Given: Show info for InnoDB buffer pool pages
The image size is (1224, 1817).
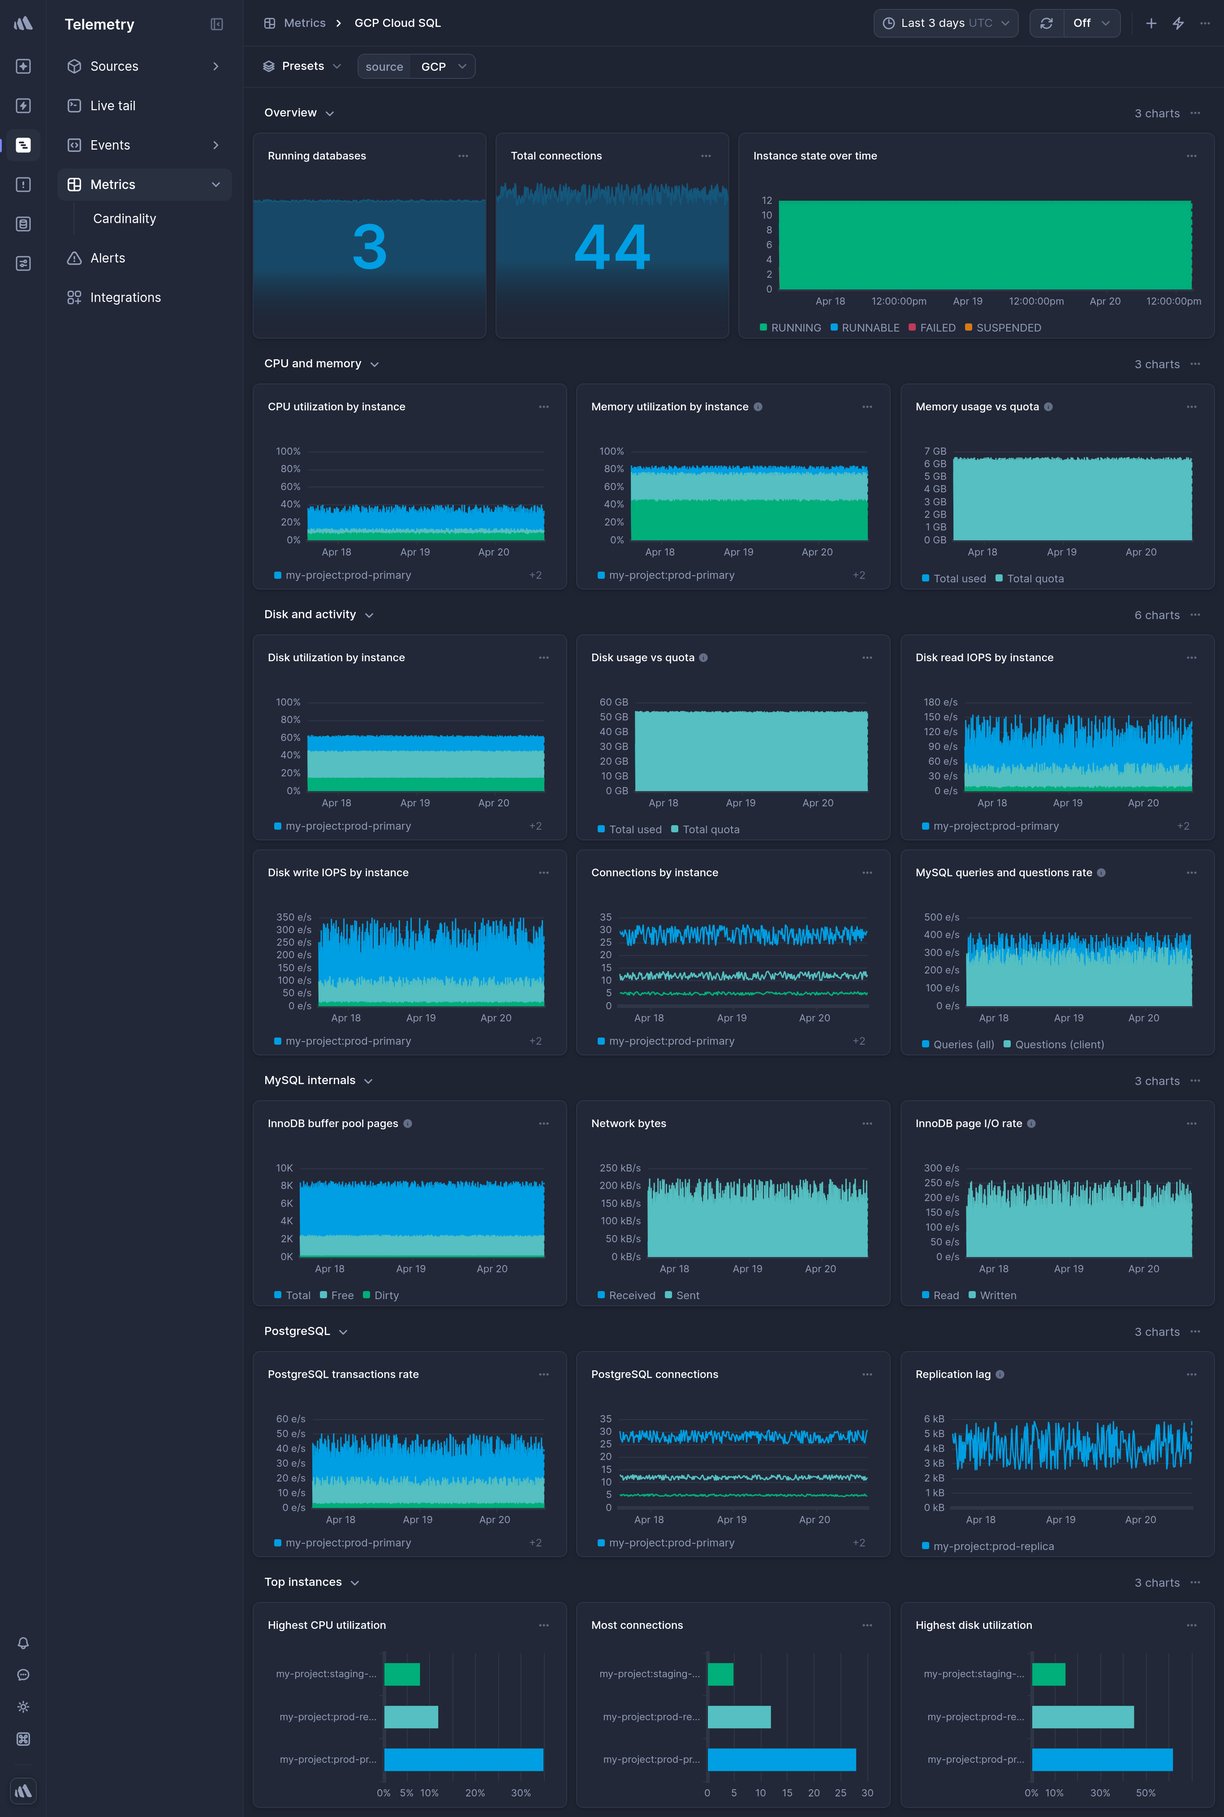Looking at the screenshot, I should click(x=407, y=1124).
